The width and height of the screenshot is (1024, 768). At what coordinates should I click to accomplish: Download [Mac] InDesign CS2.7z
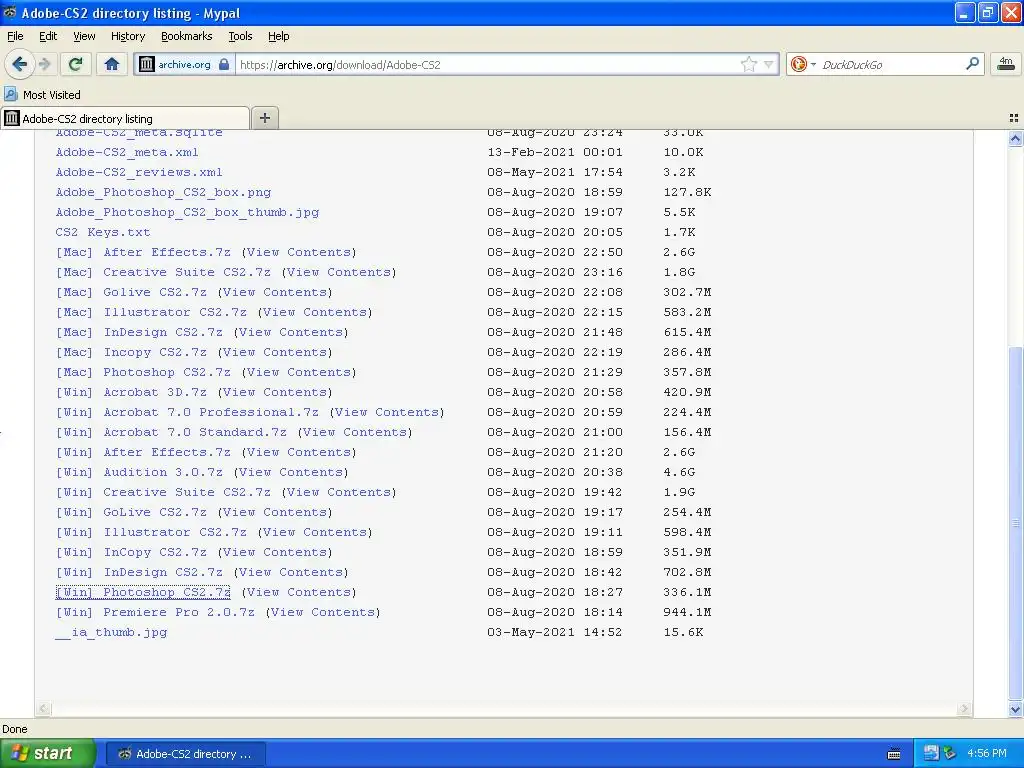pyautogui.click(x=139, y=332)
